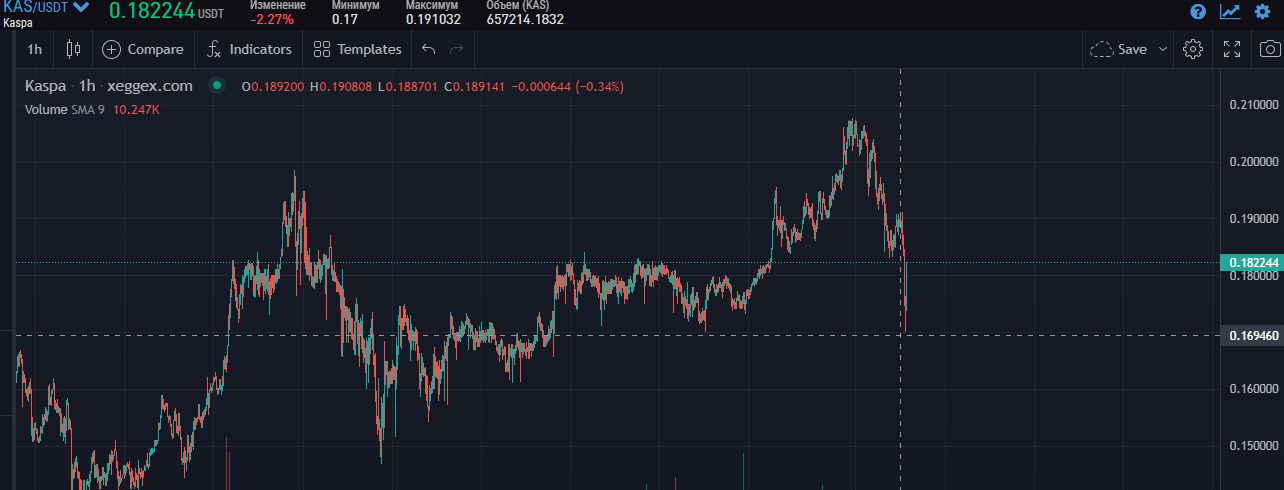Open the candlestick chart style selector
The width and height of the screenshot is (1284, 490).
pos(72,49)
